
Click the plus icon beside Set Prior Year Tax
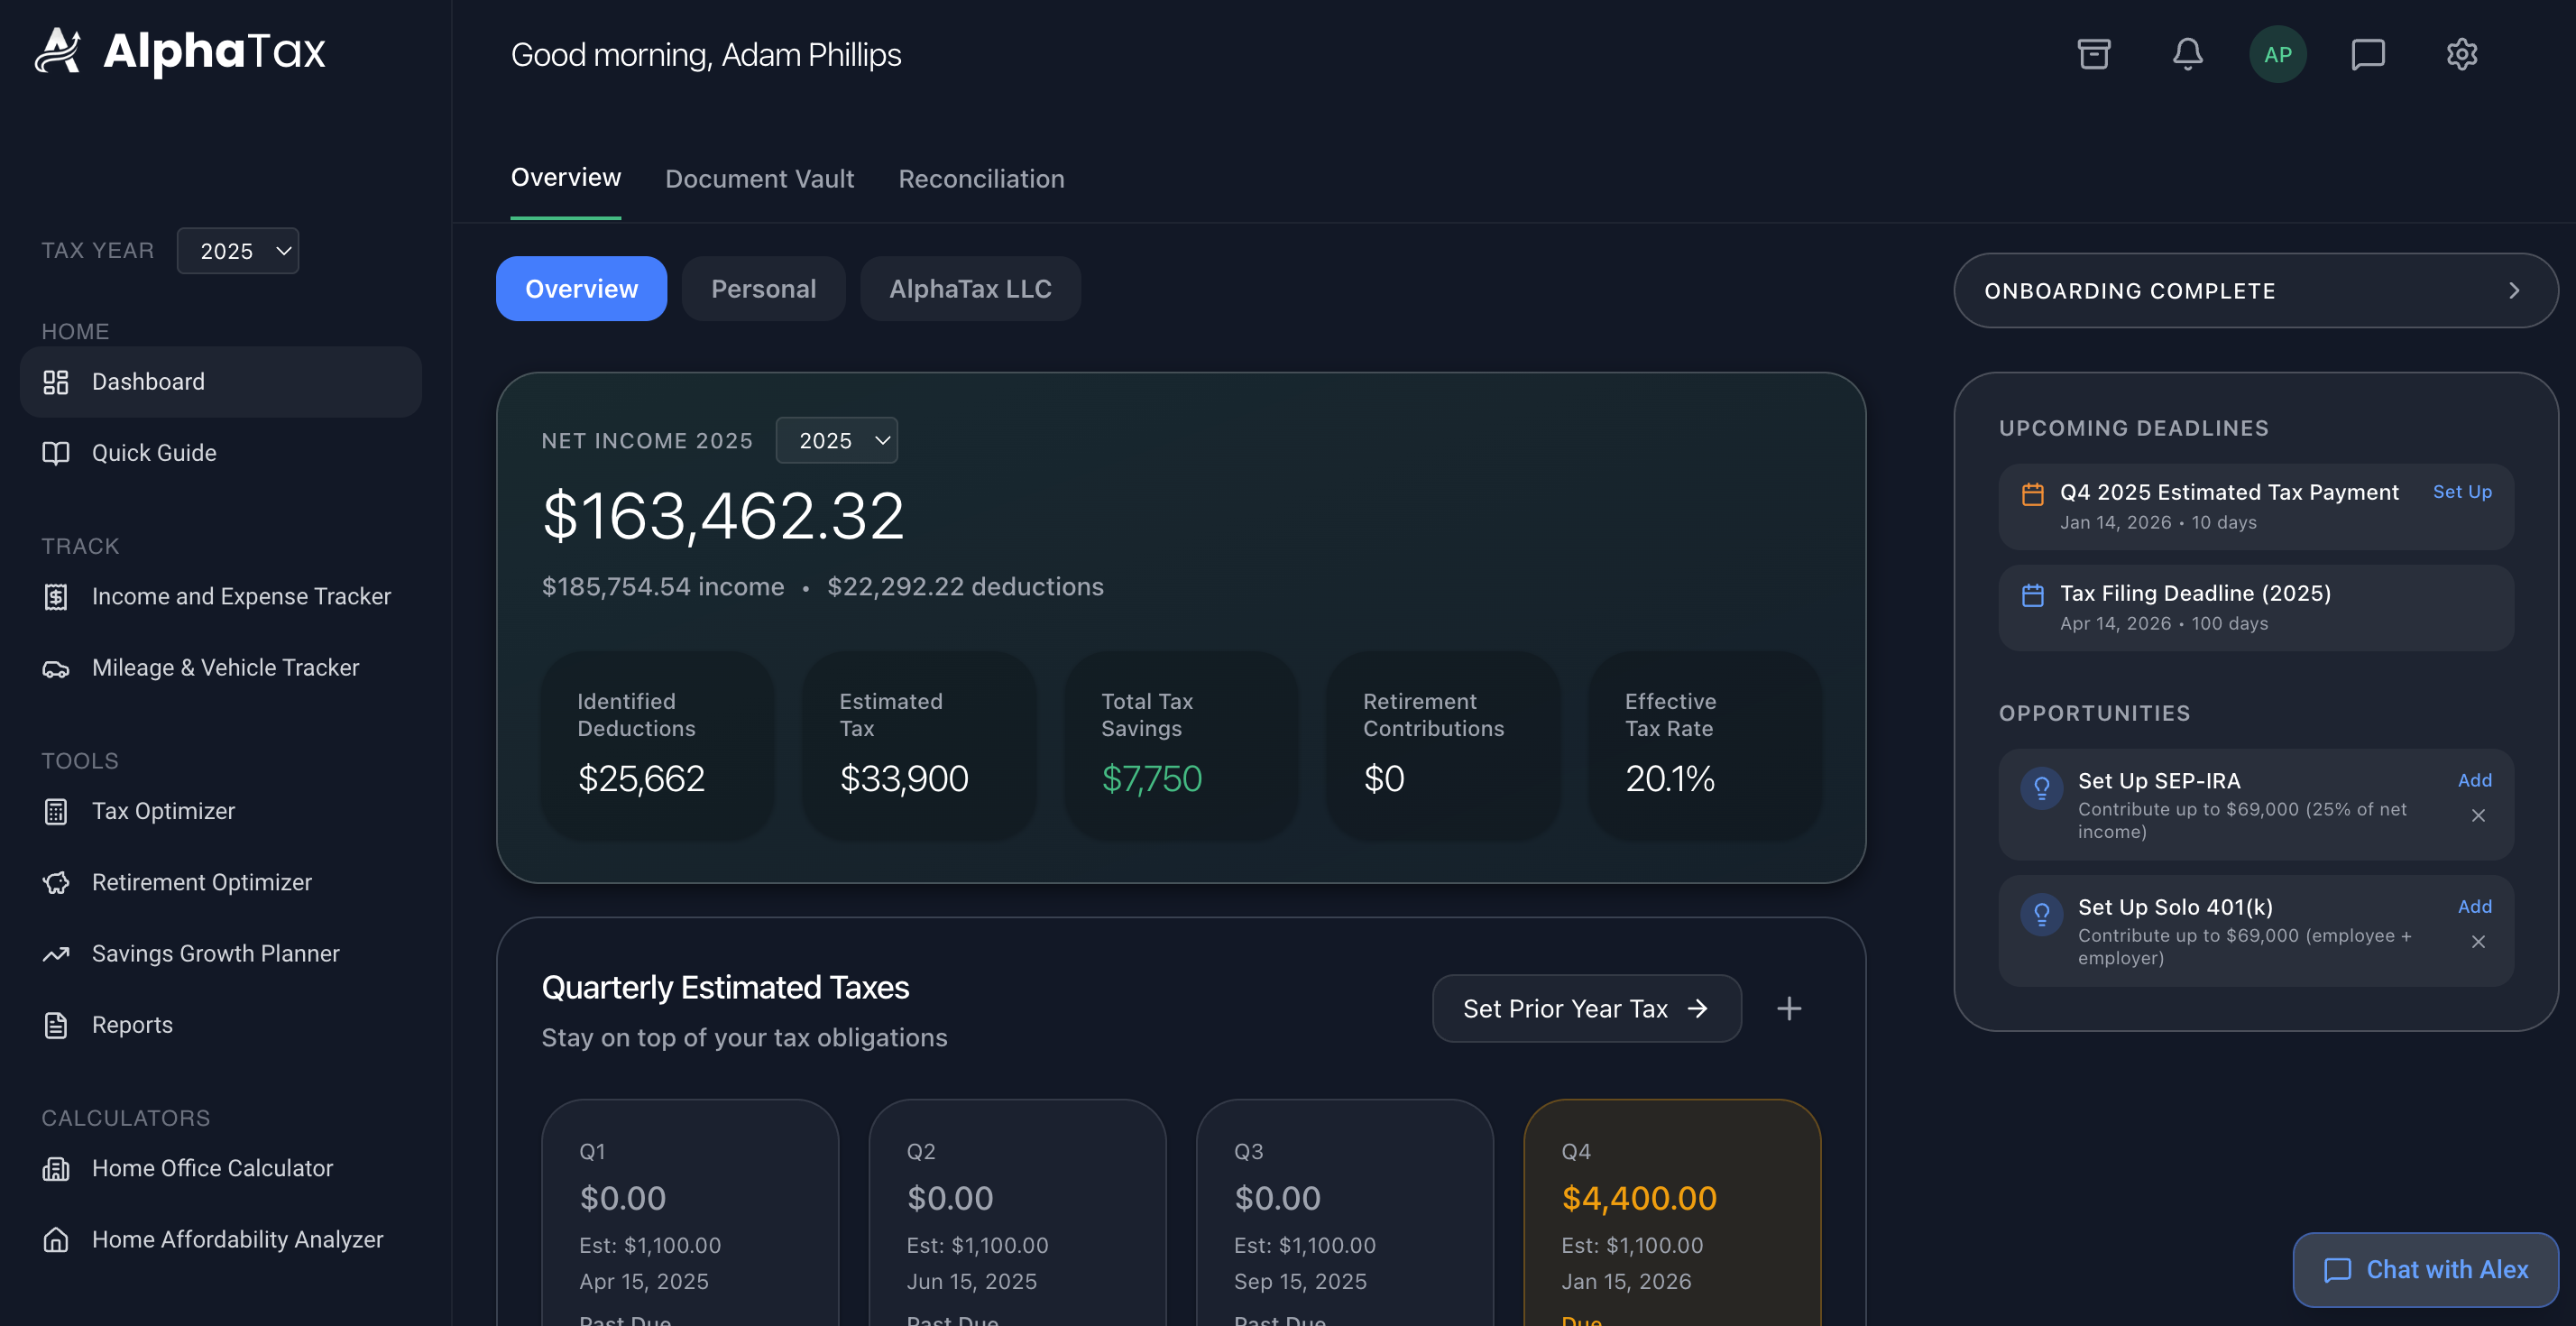1788,1008
